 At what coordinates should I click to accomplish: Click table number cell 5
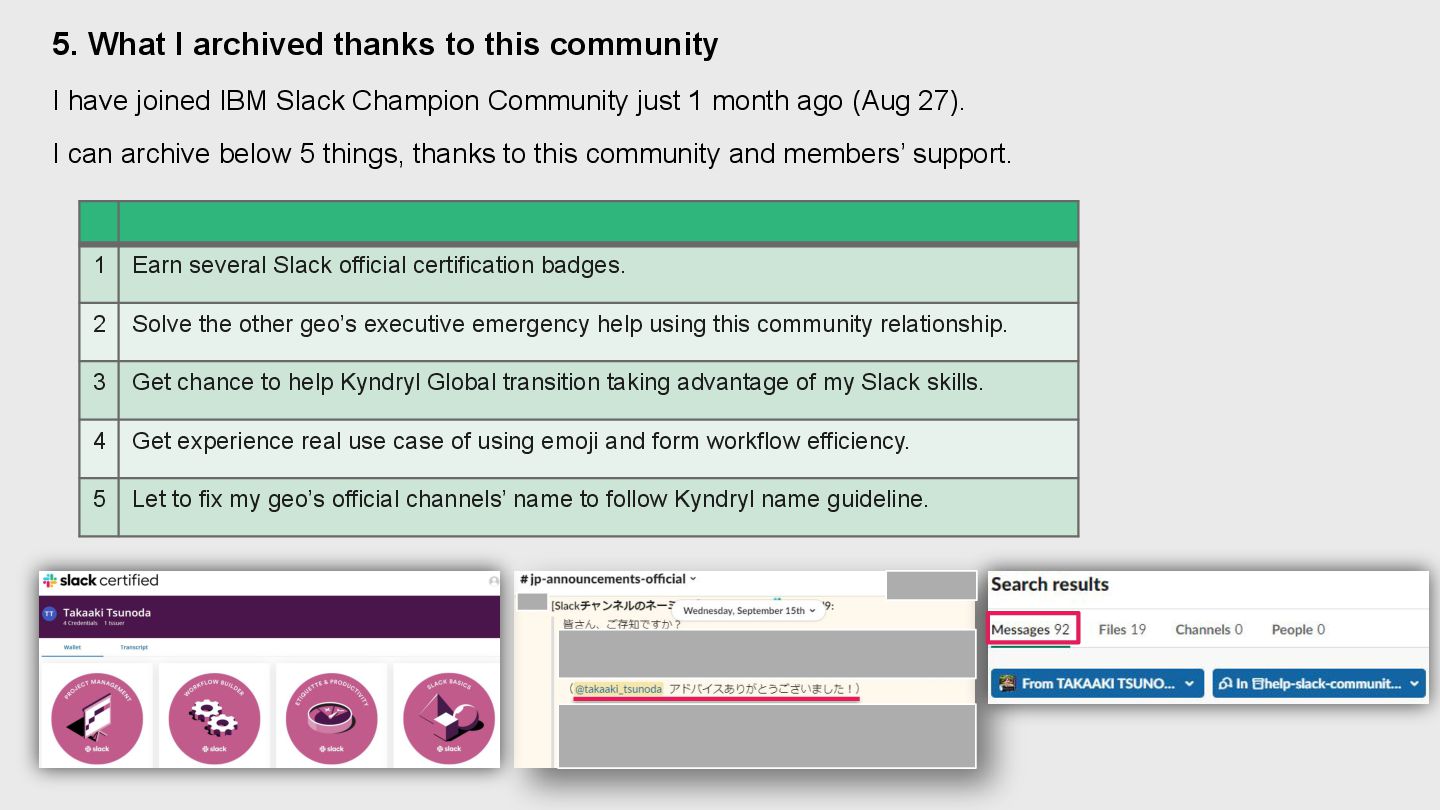pos(99,507)
